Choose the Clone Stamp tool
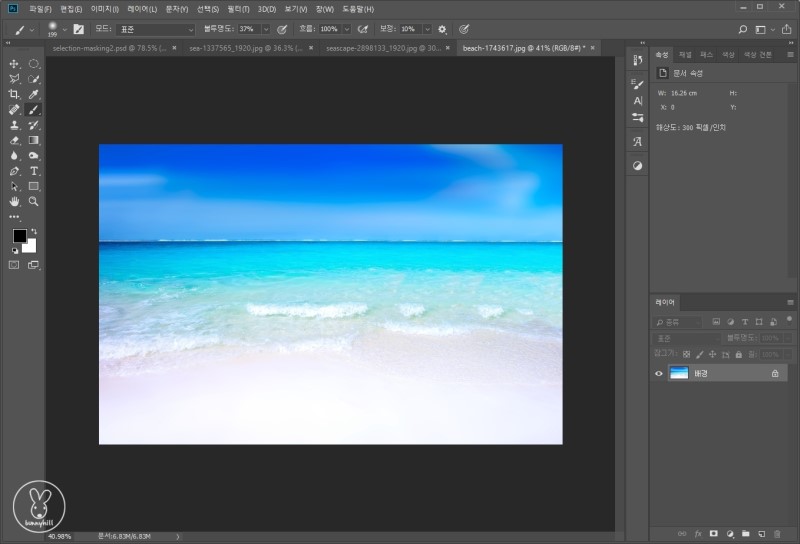Screen dimensions: 800x544 click(x=14, y=125)
